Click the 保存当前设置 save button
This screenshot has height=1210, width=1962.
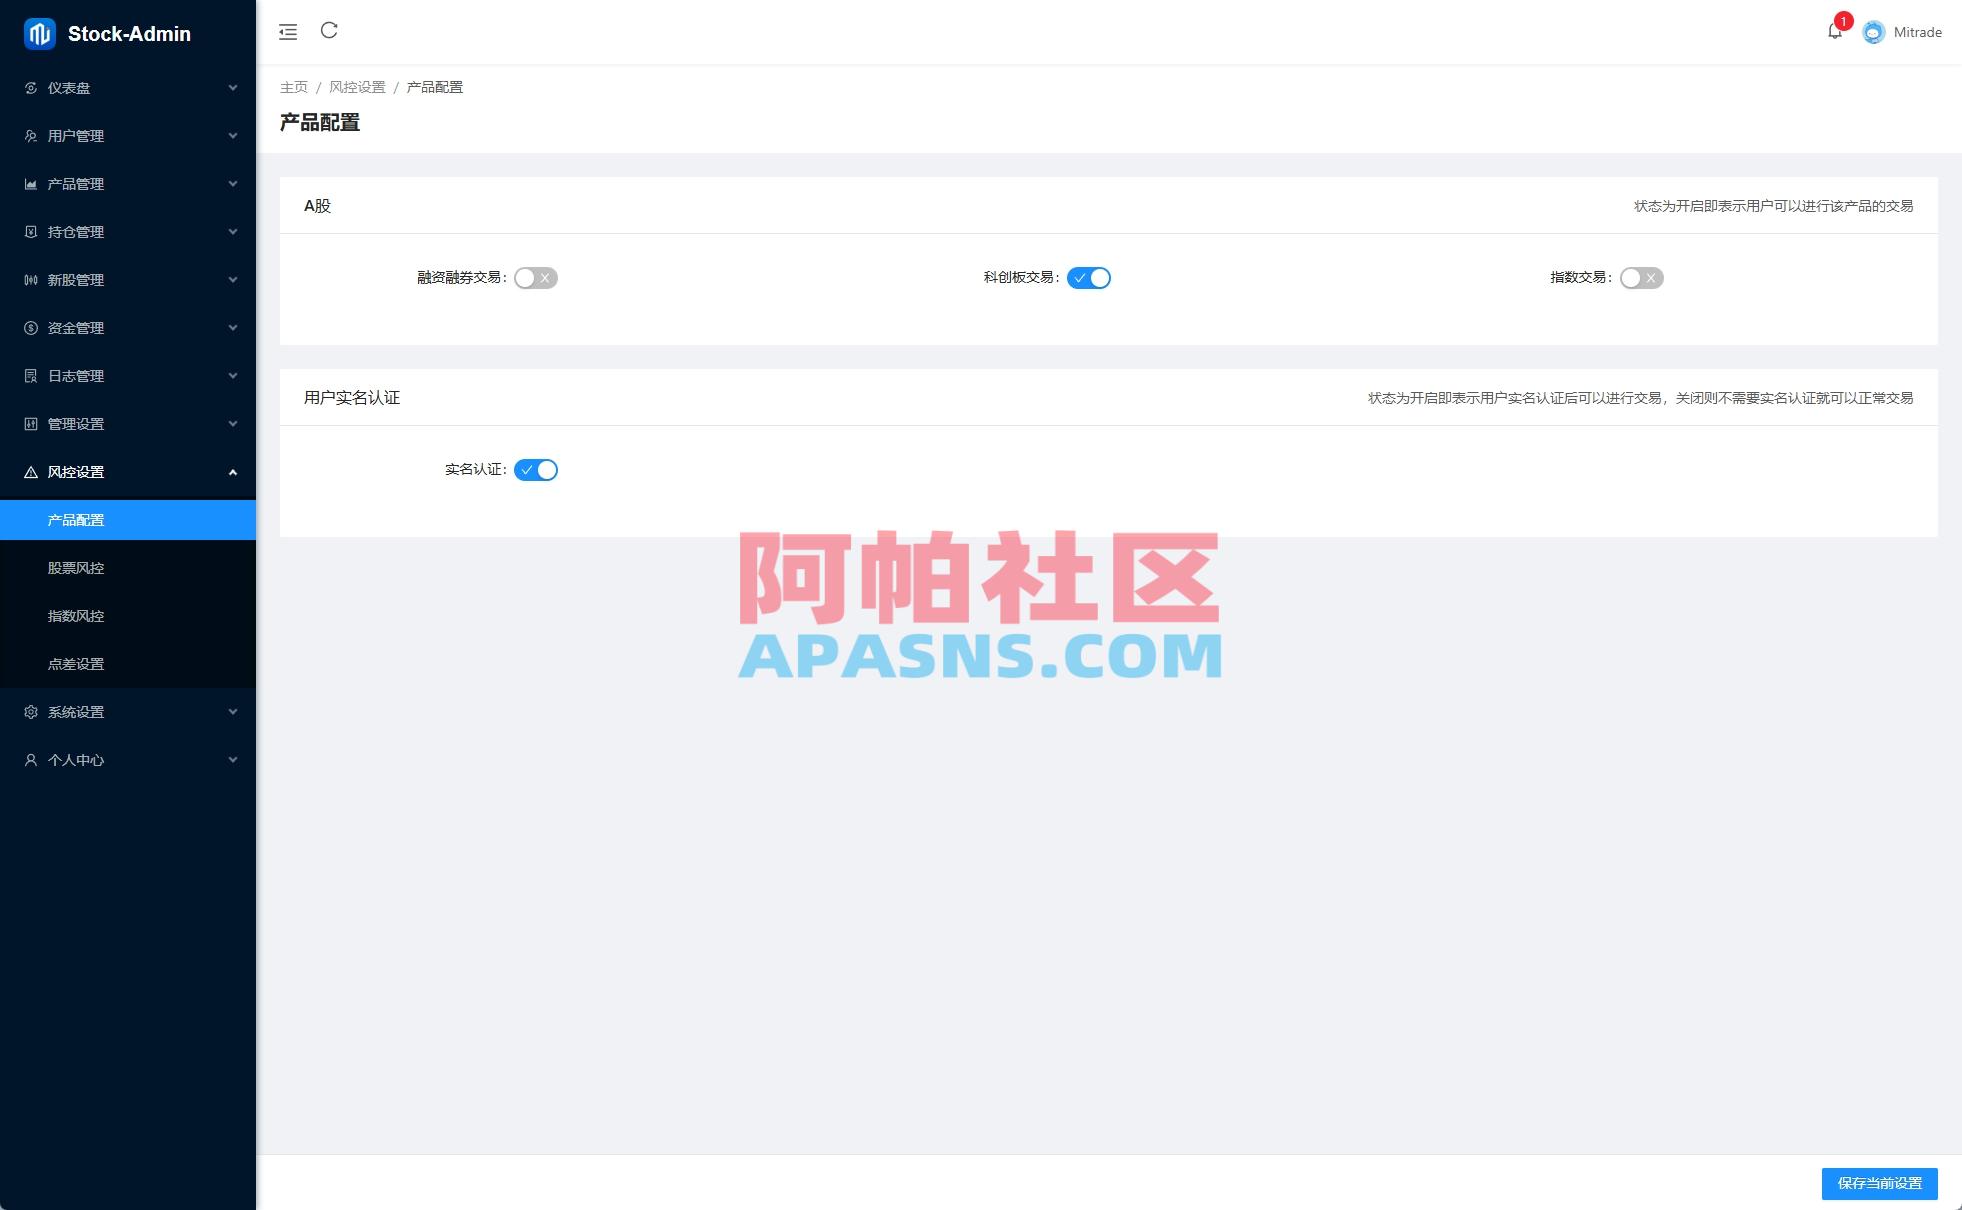(x=1879, y=1183)
